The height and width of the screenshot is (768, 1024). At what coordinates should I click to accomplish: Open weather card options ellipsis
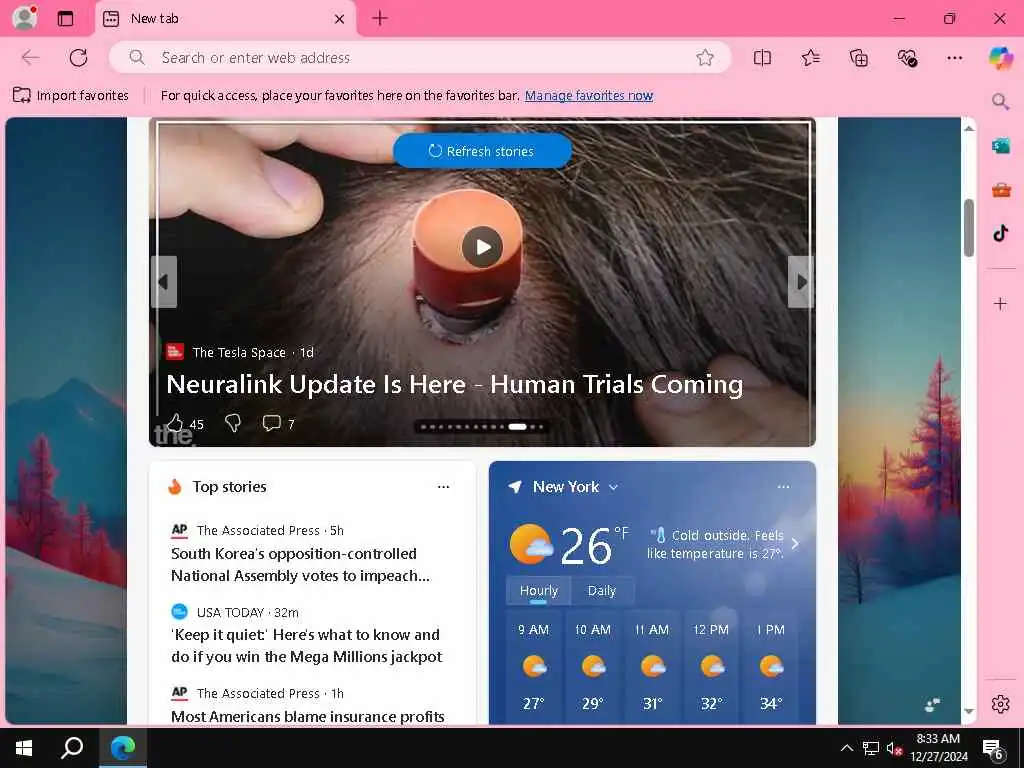point(784,487)
